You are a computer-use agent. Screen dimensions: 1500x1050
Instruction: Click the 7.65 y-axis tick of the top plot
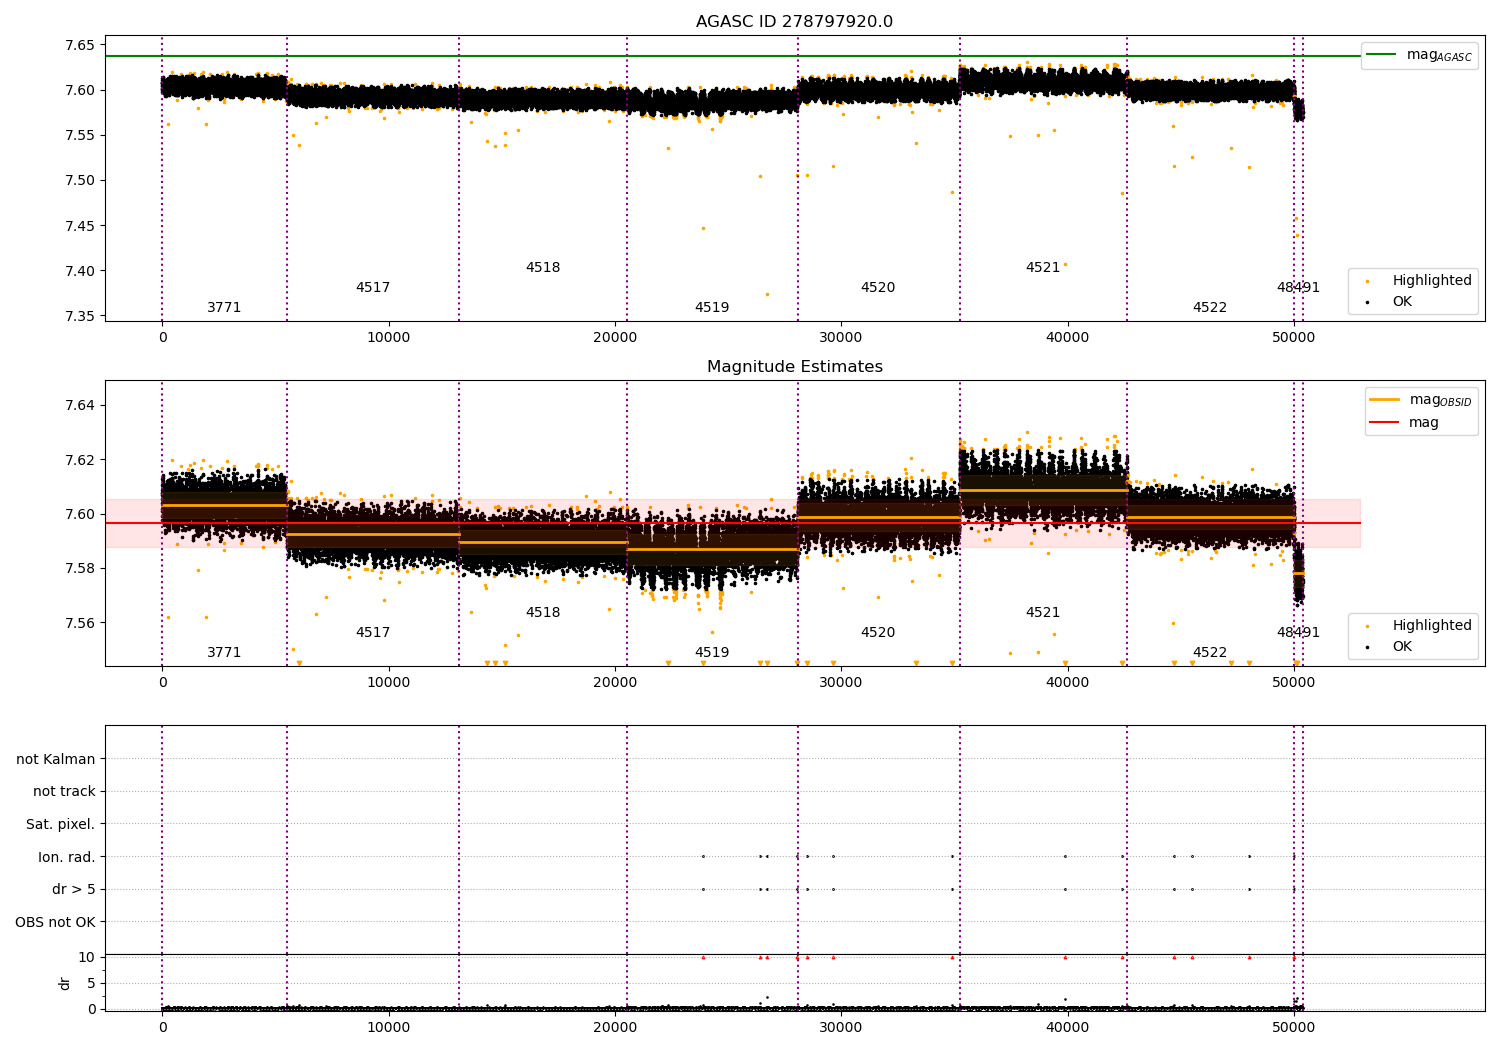pyautogui.click(x=80, y=45)
